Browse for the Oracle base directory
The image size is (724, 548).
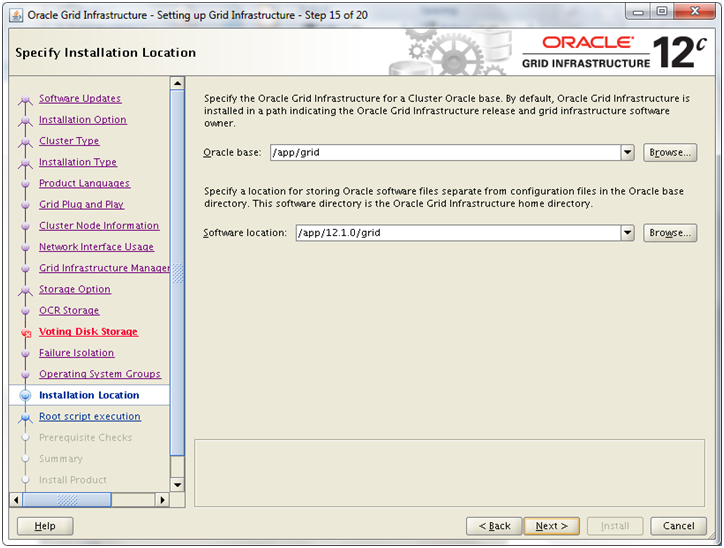coord(670,152)
